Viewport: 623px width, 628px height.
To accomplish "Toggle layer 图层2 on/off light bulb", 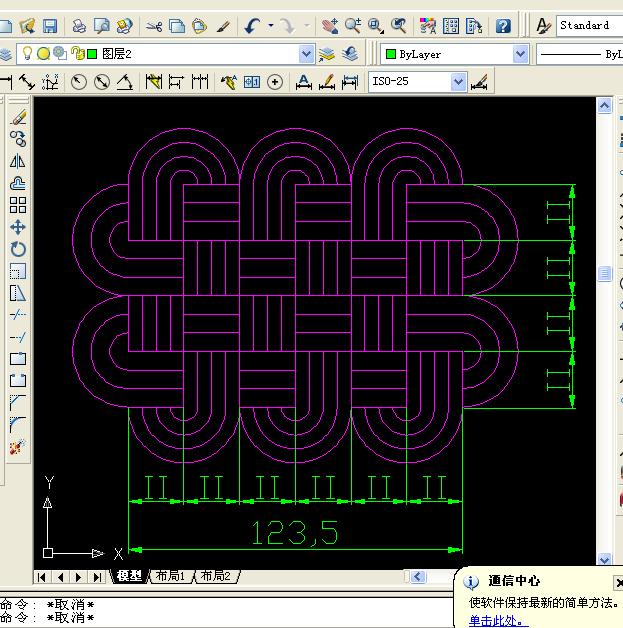I will click(x=27, y=53).
